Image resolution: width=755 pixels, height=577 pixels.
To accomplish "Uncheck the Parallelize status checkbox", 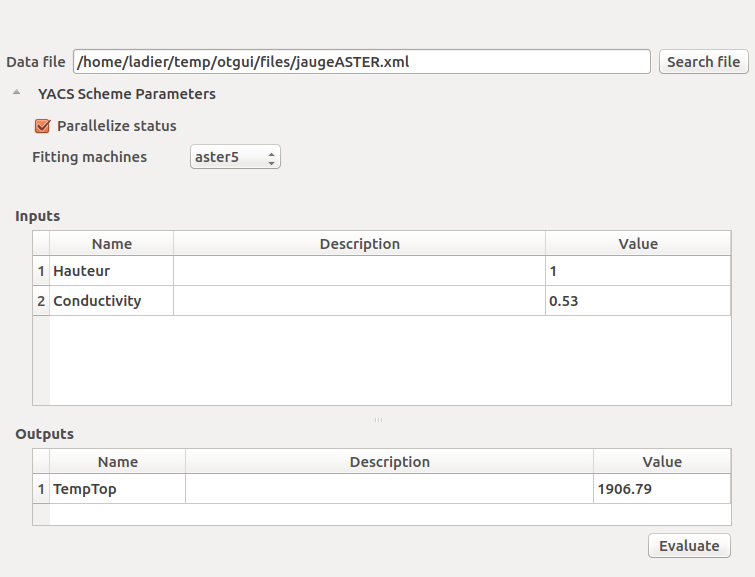I will pyautogui.click(x=42, y=126).
